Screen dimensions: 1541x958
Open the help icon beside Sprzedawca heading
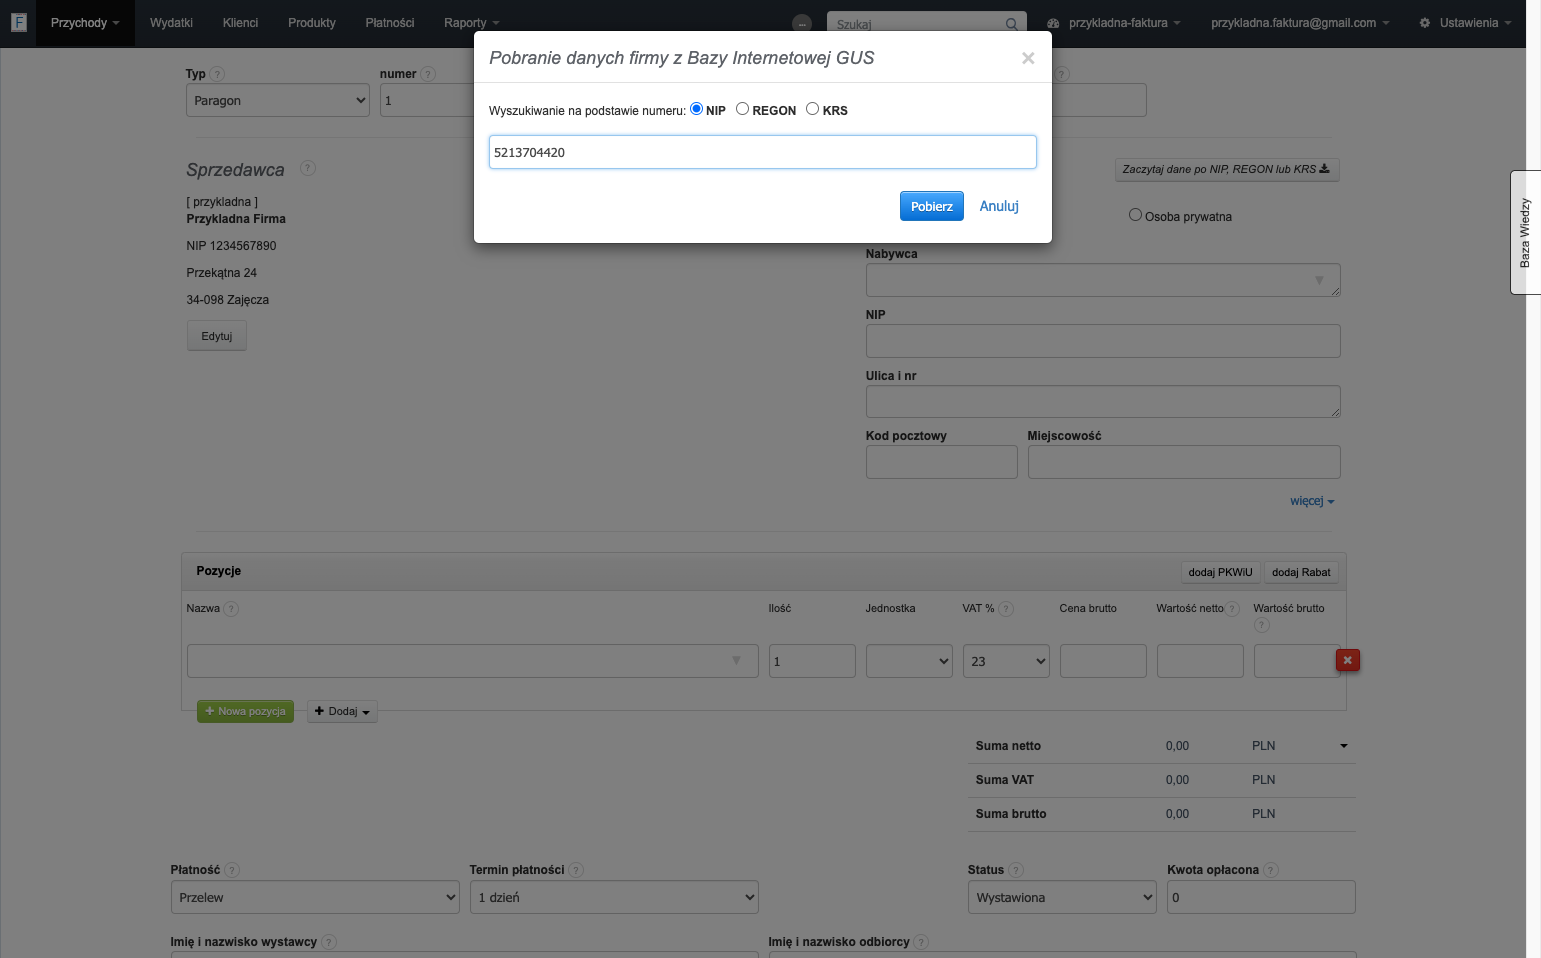point(308,168)
